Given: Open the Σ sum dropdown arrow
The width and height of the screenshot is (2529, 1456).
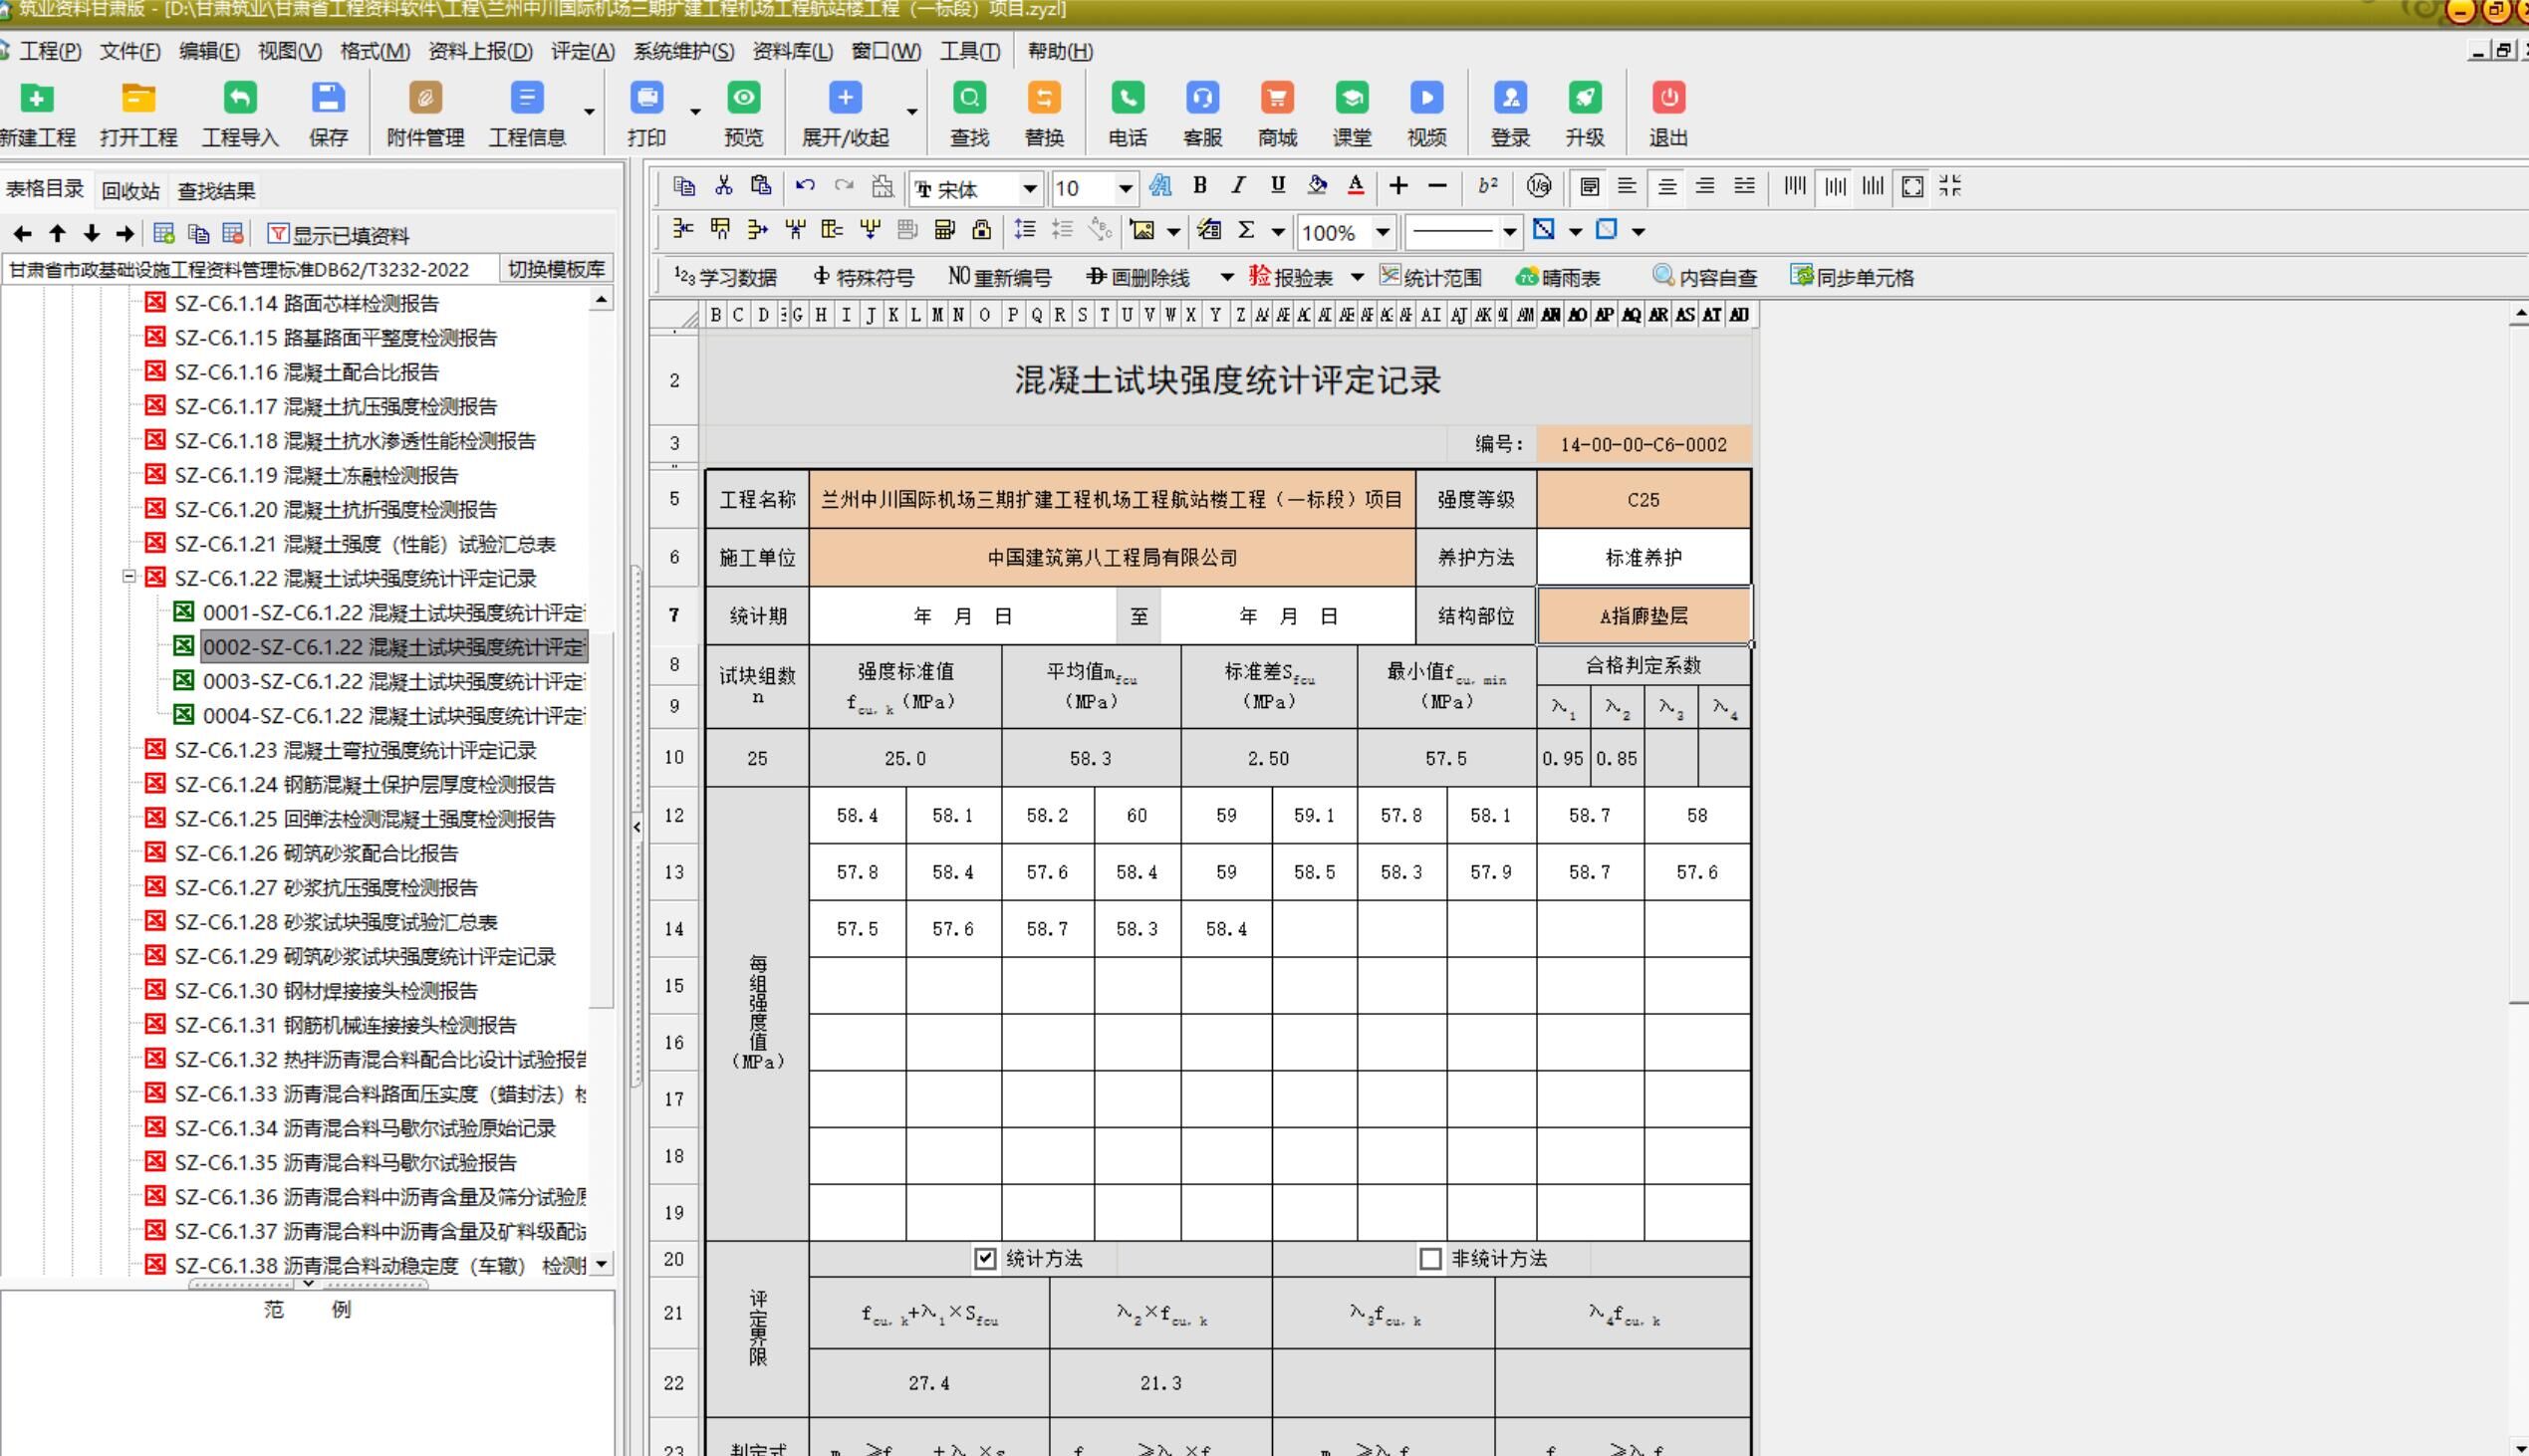Looking at the screenshot, I should (1278, 232).
